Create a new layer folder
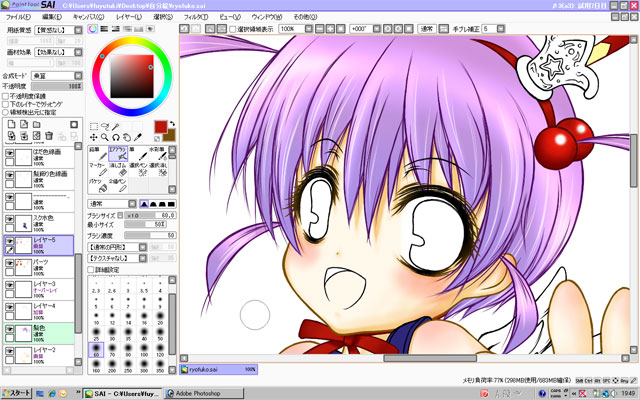The image size is (640, 400). 37,124
